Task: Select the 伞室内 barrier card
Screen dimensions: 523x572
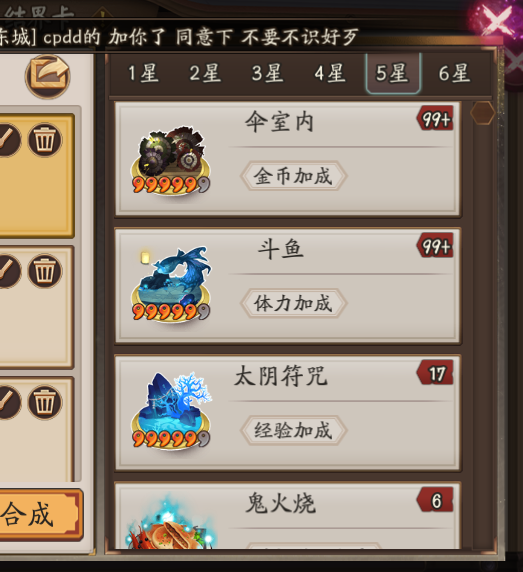Action: click(288, 159)
